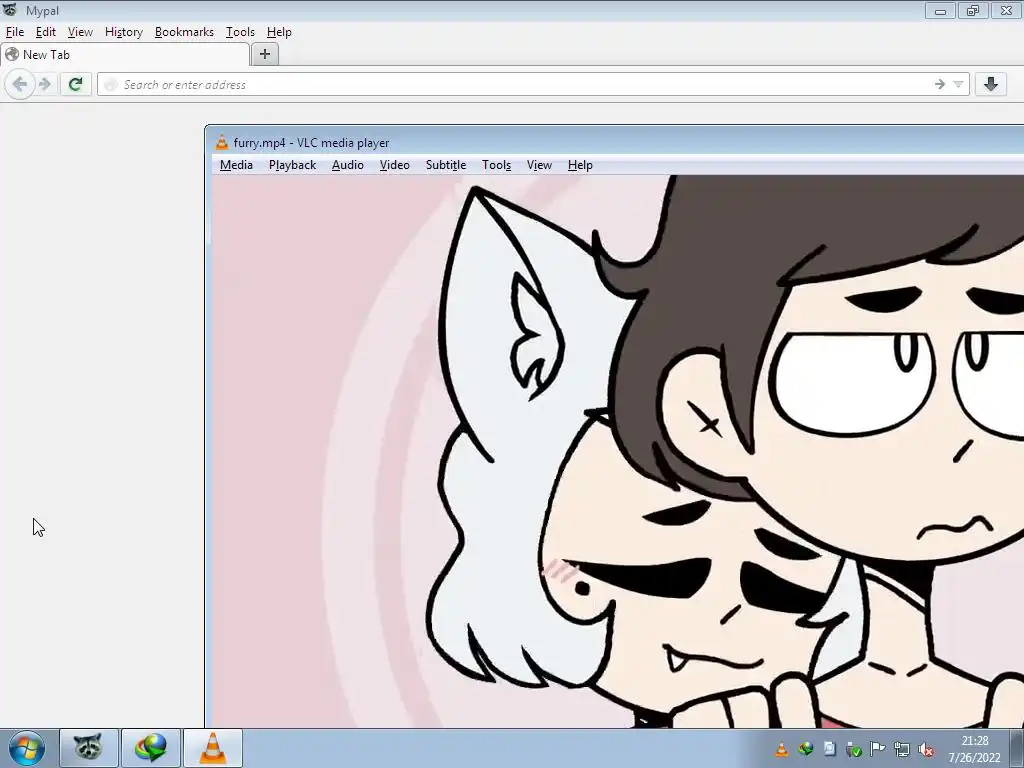Close the Mypal browser window
This screenshot has height=768, width=1024.
click(1006, 10)
